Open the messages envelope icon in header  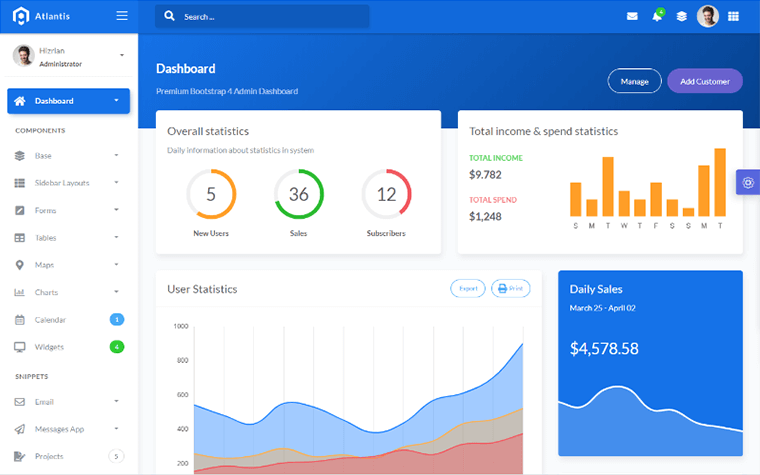click(632, 16)
